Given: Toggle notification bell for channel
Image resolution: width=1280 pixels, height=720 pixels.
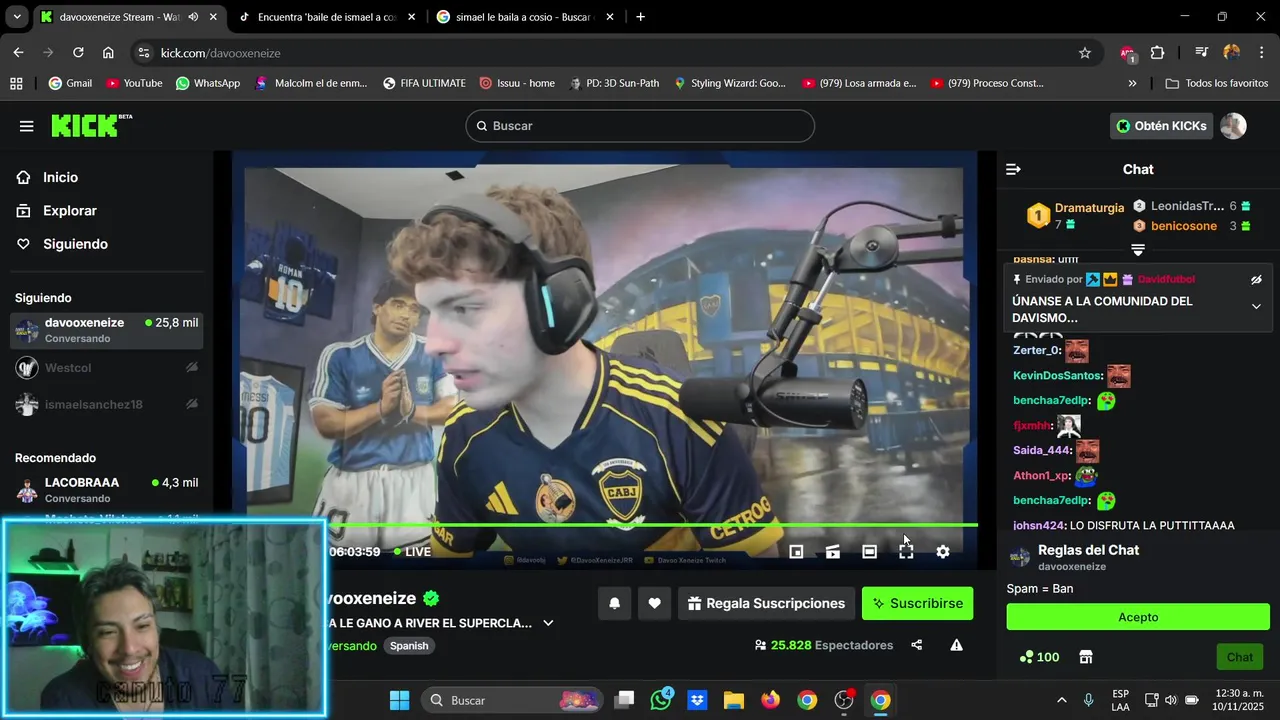Looking at the screenshot, I should (x=615, y=603).
